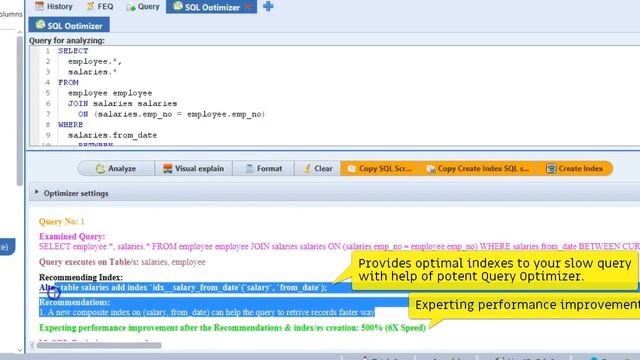The height and width of the screenshot is (360, 640).
Task: Copy Create Index SQL script
Action: pyautogui.click(x=478, y=169)
